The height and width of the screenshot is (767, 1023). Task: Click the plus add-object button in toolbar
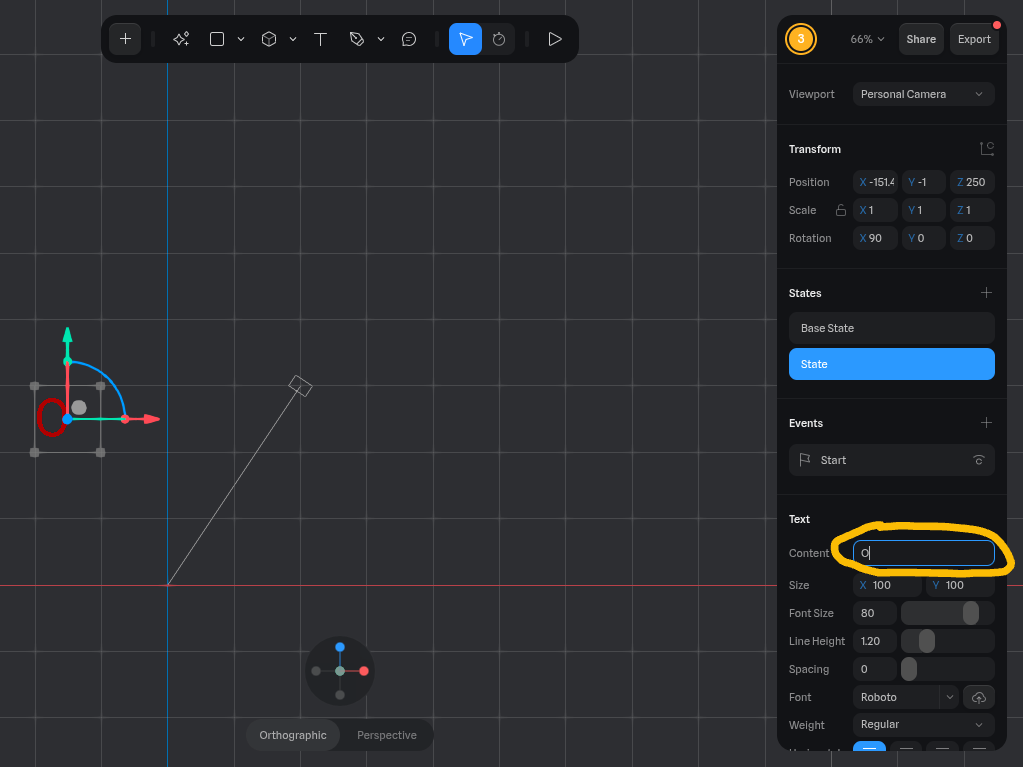pyautogui.click(x=125, y=39)
